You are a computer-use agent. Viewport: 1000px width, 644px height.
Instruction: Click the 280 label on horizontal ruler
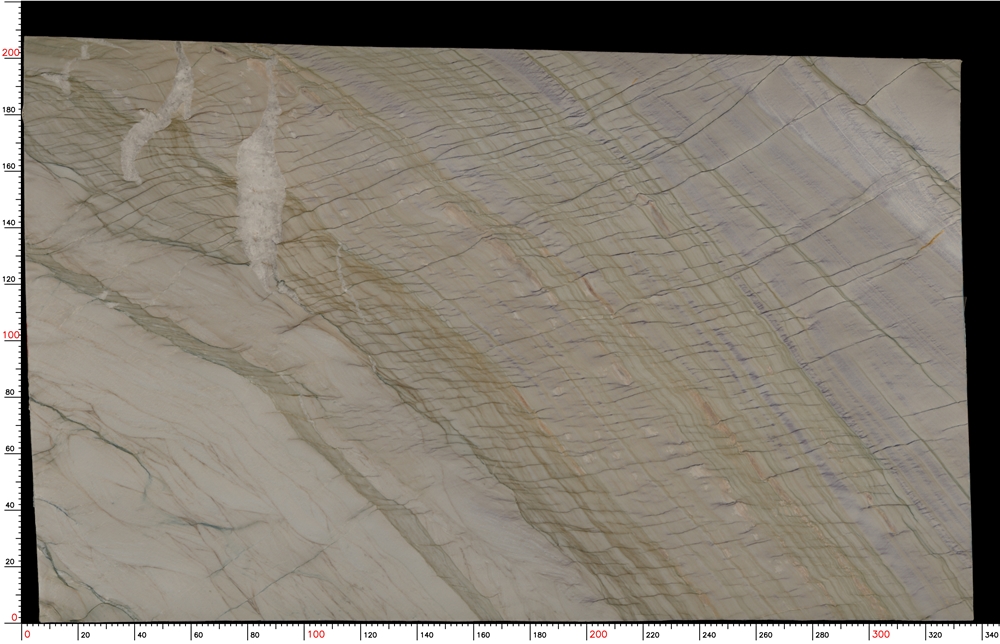pos(822,635)
